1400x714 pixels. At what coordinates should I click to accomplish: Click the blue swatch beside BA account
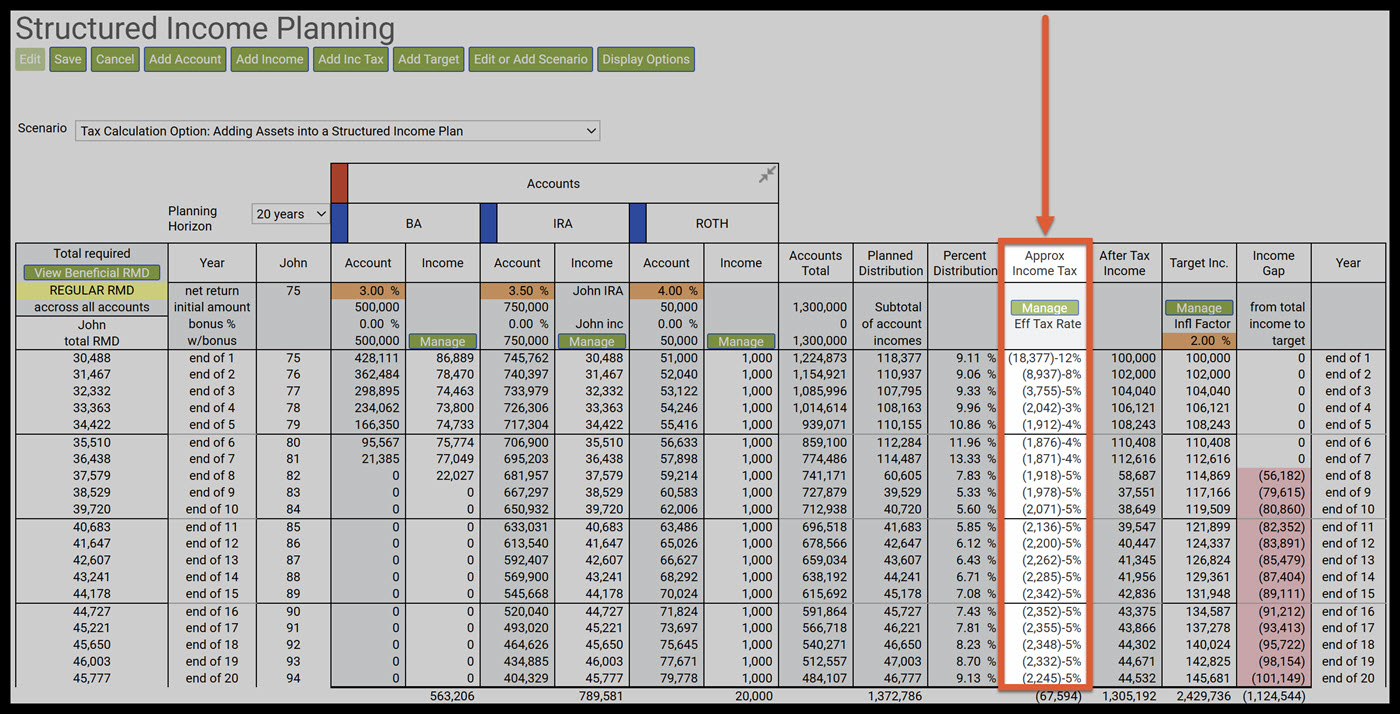pos(339,223)
